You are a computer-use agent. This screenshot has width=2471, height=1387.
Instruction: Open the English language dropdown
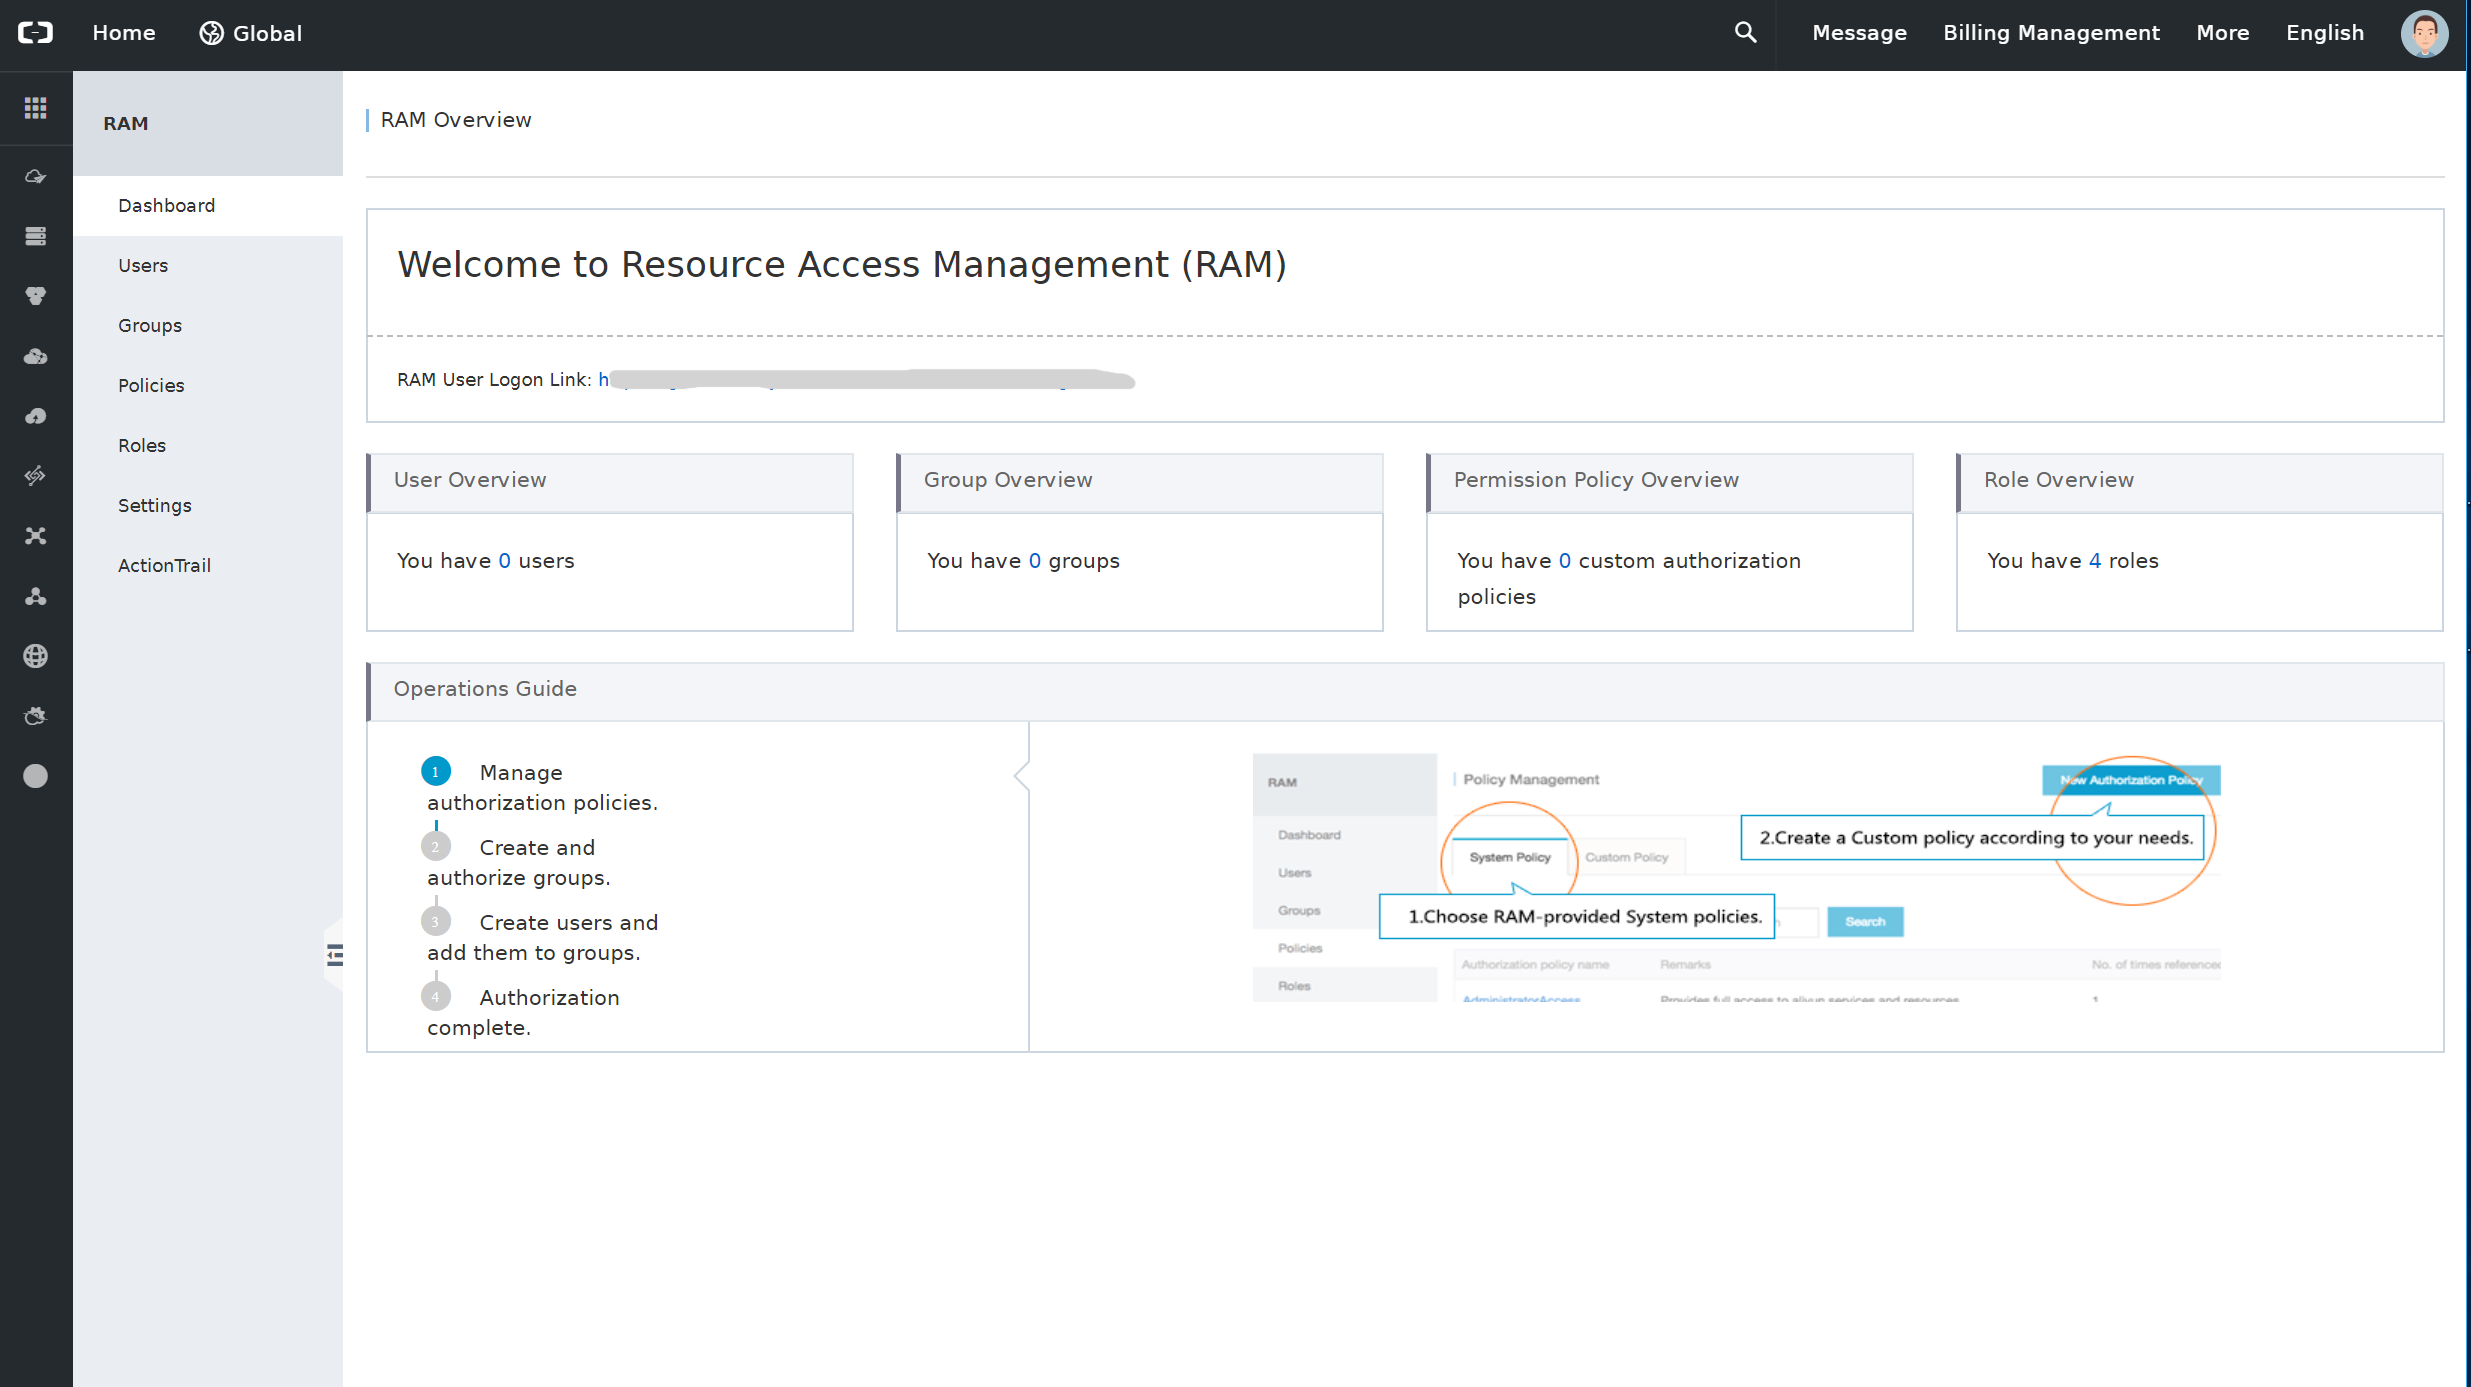pos(2325,33)
